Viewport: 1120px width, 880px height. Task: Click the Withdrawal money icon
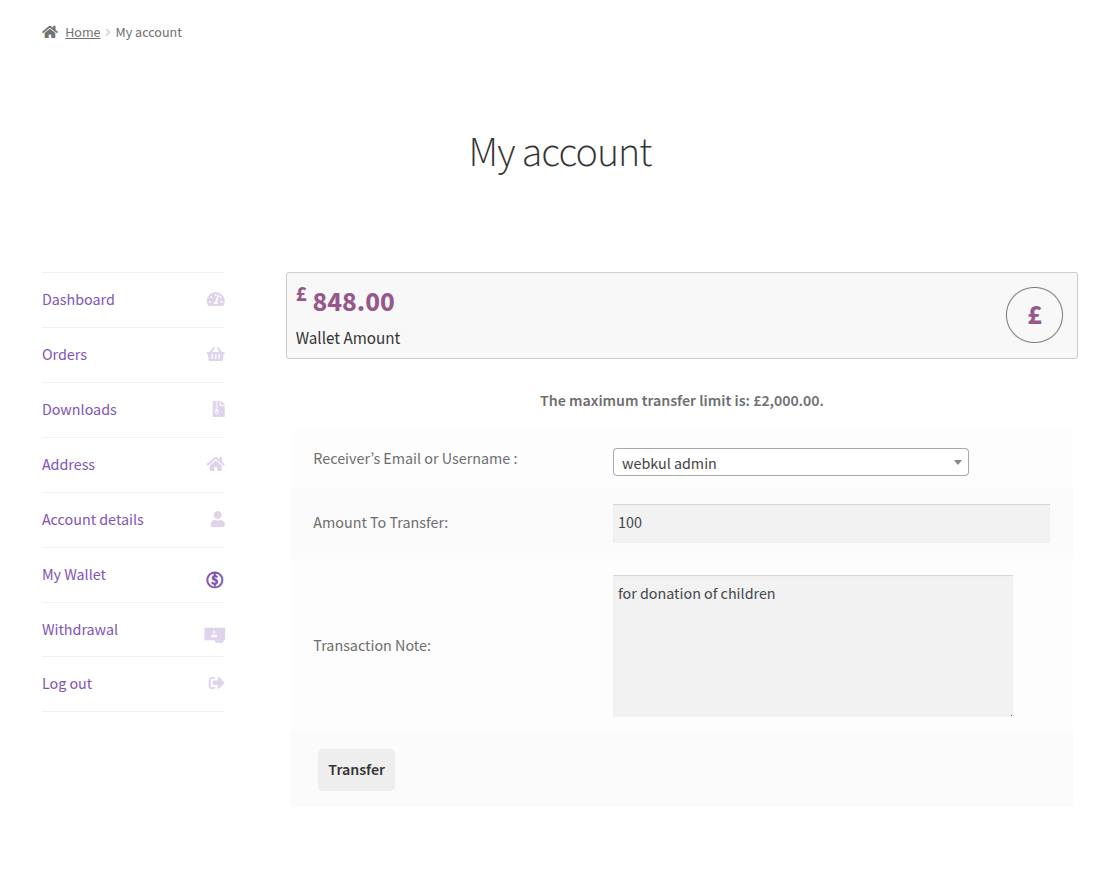click(214, 634)
